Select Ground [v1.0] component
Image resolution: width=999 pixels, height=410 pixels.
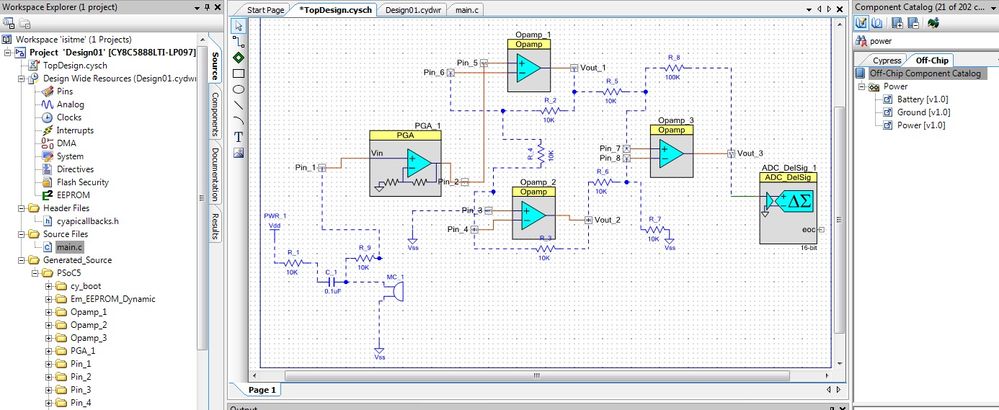tap(916, 112)
